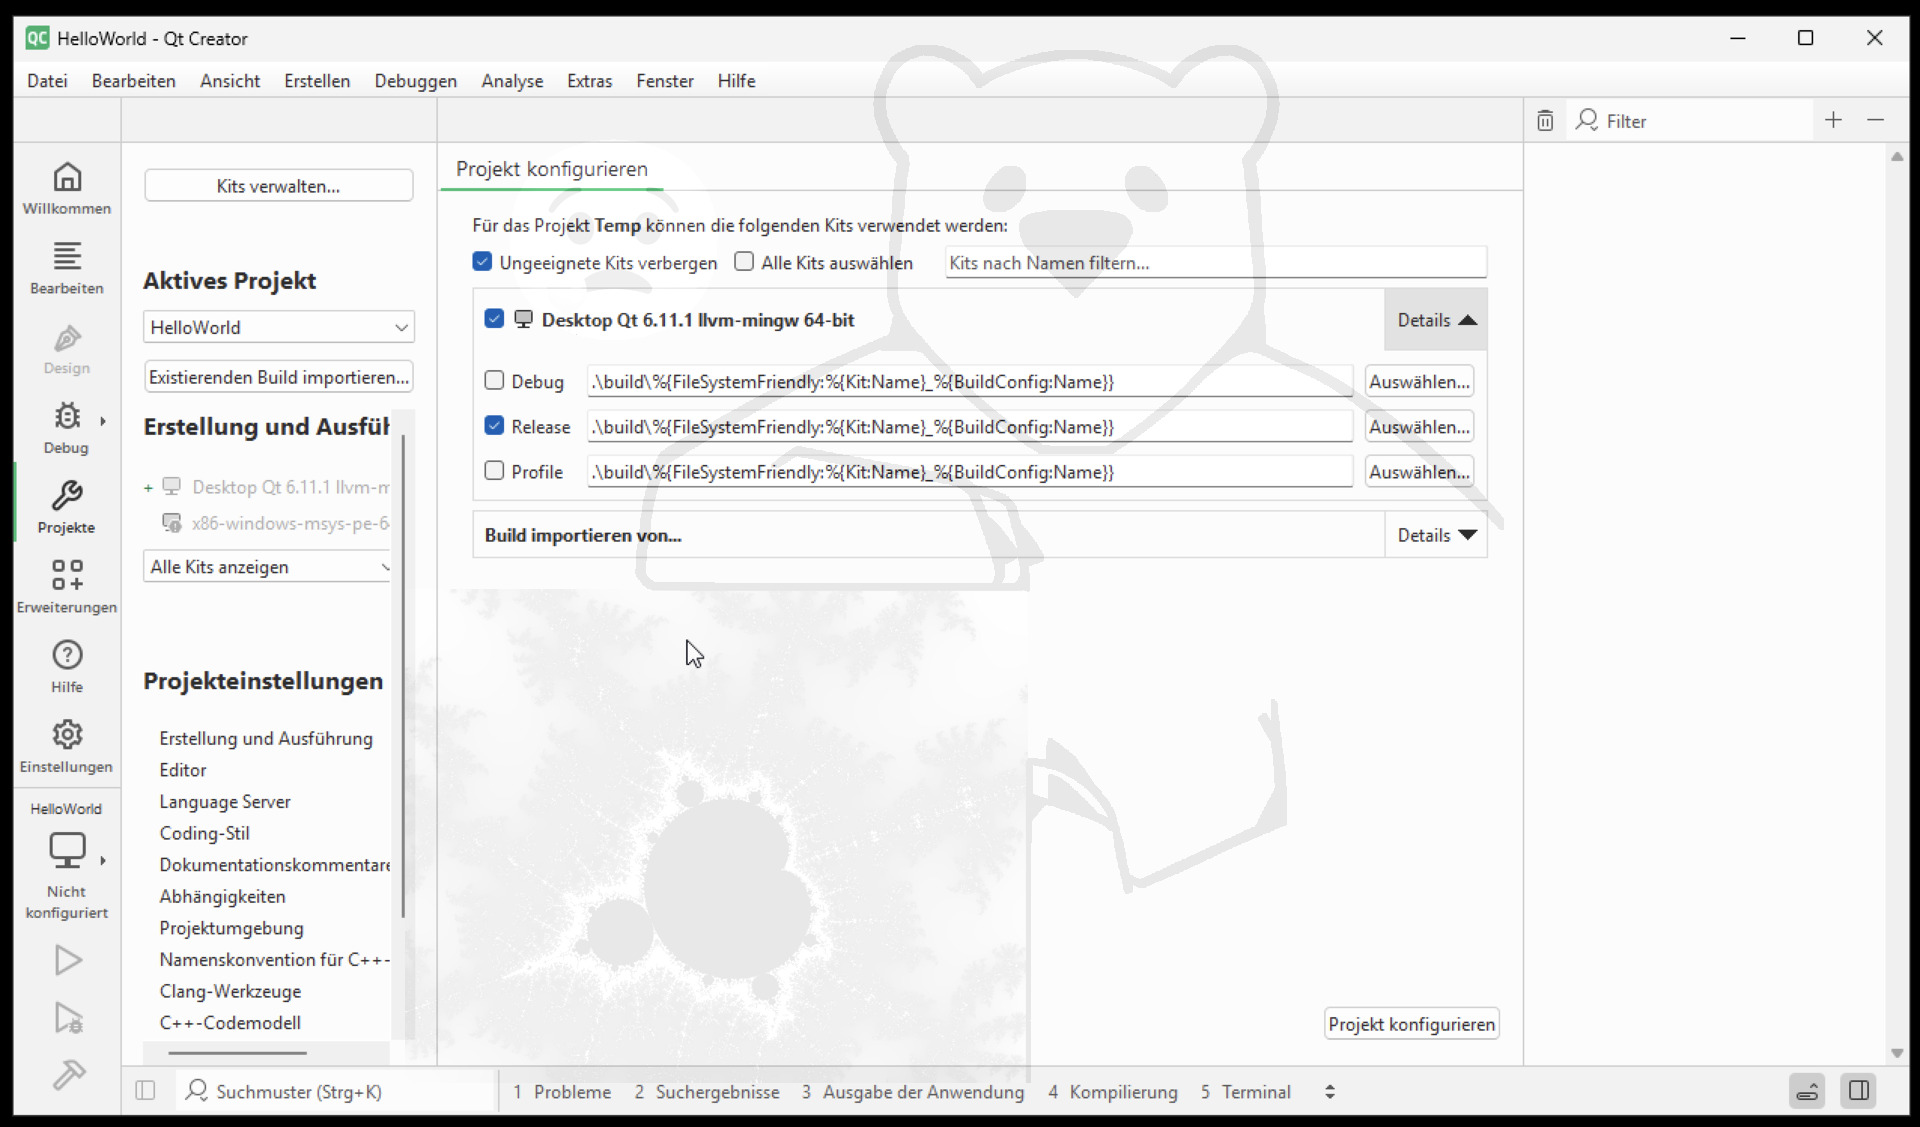Viewport: 1920px width, 1127px height.
Task: Toggle the left sidebar icon in status bar
Action: point(145,1091)
